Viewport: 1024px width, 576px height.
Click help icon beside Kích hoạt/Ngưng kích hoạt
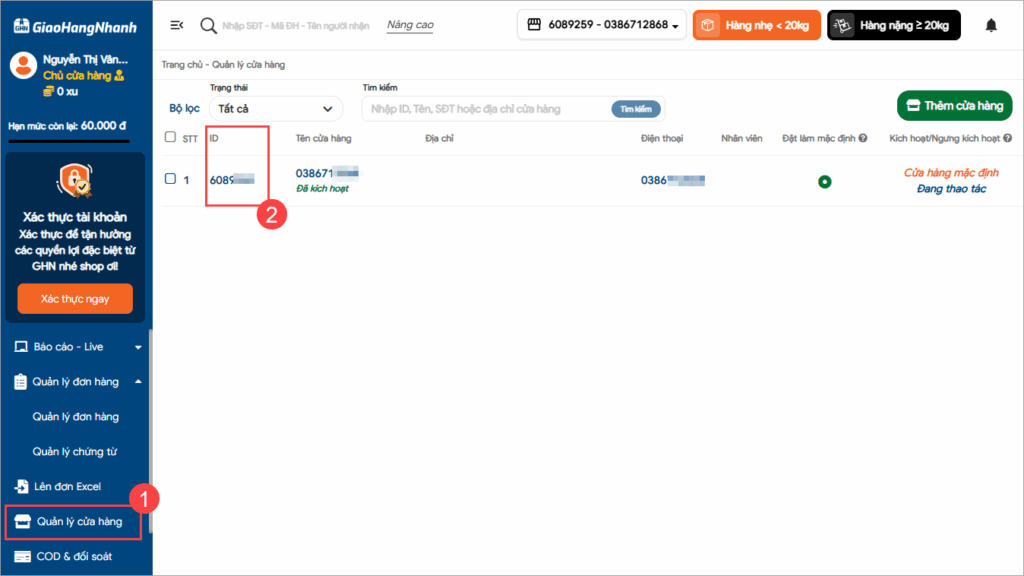[x=1008, y=138]
